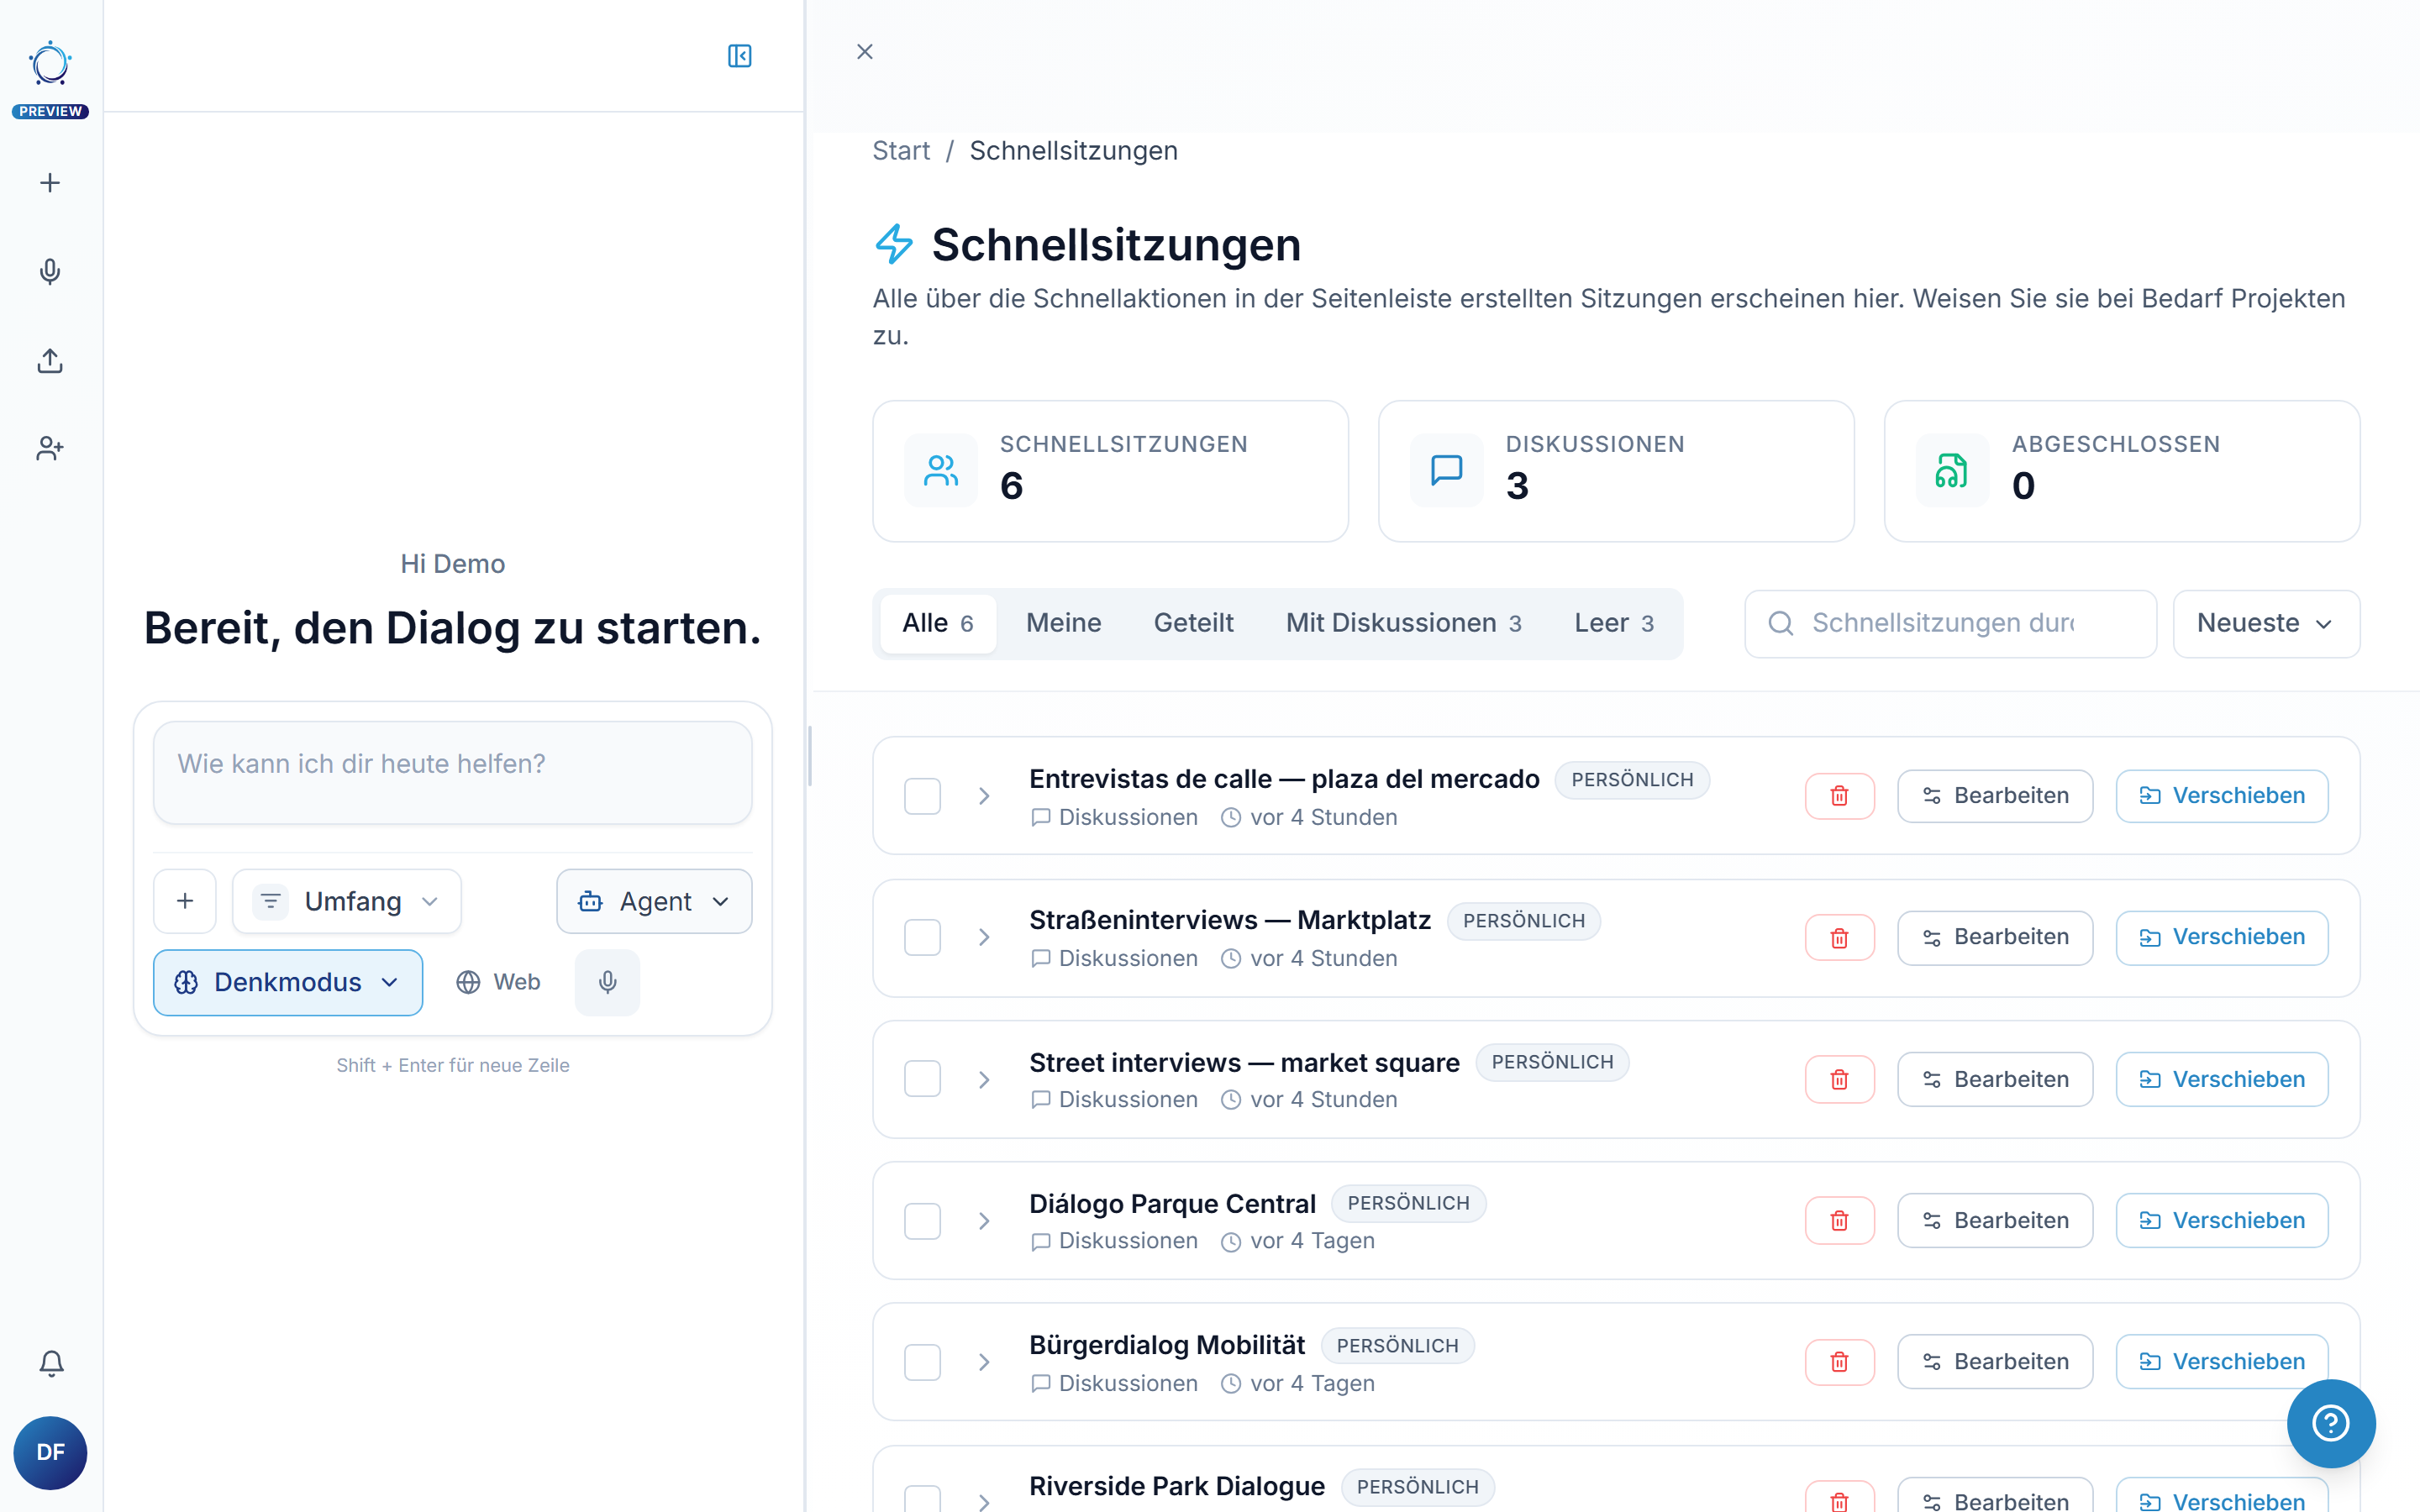Click Bearbeiten for Diálogo Parque Central

click(1995, 1220)
